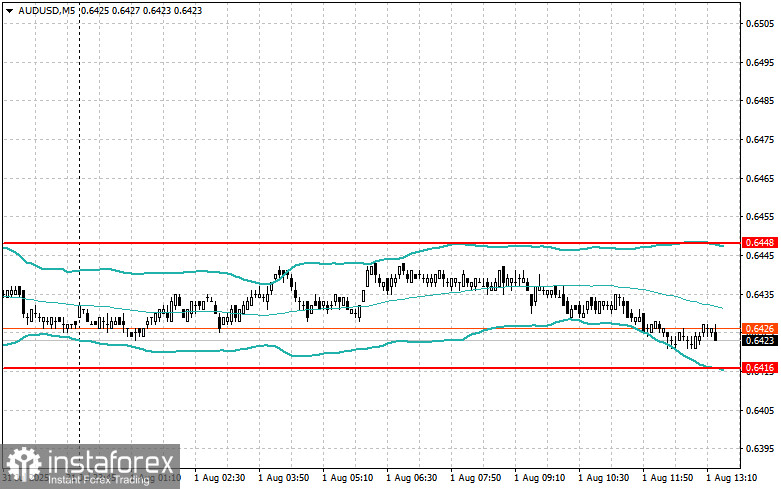Click the OHLC values 0.6425 0.6427 0.6423 0.6423
The width and height of the screenshot is (781, 489).
141,10
